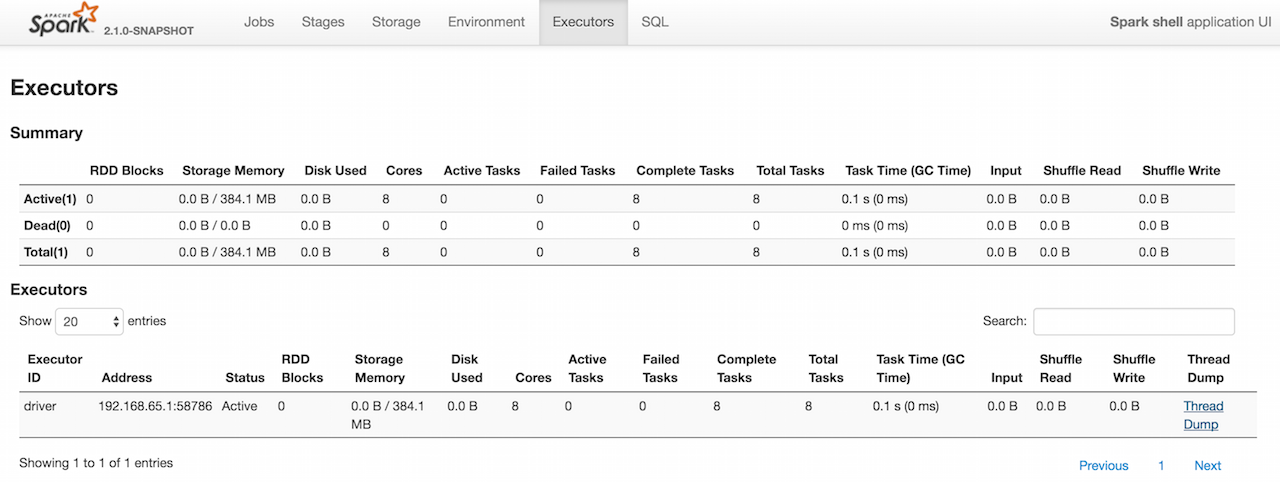The image size is (1280, 482).
Task: Select page 1 in pagination
Action: pos(1161,466)
